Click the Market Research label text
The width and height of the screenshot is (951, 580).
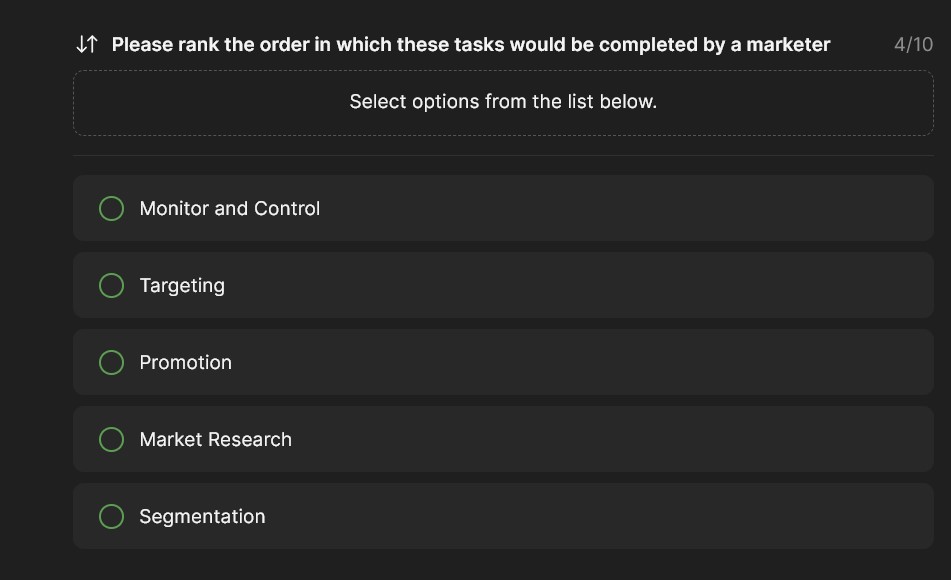[x=216, y=439]
